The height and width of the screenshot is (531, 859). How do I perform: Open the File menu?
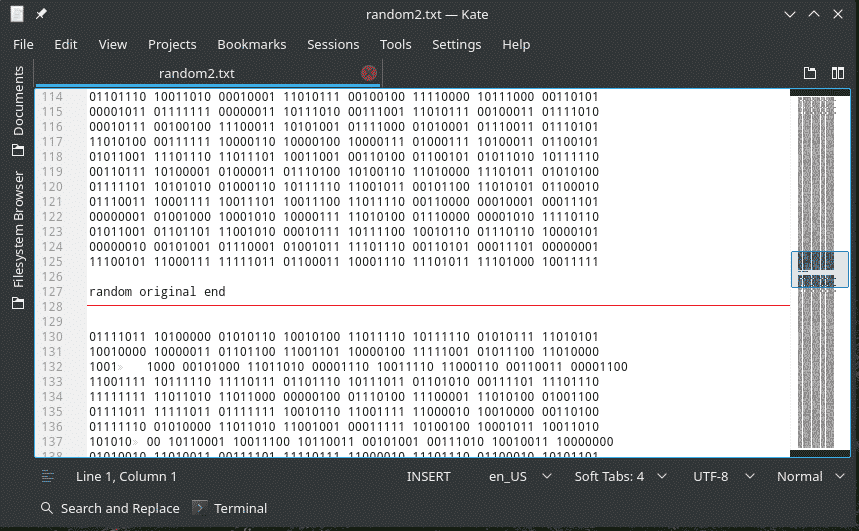point(23,44)
